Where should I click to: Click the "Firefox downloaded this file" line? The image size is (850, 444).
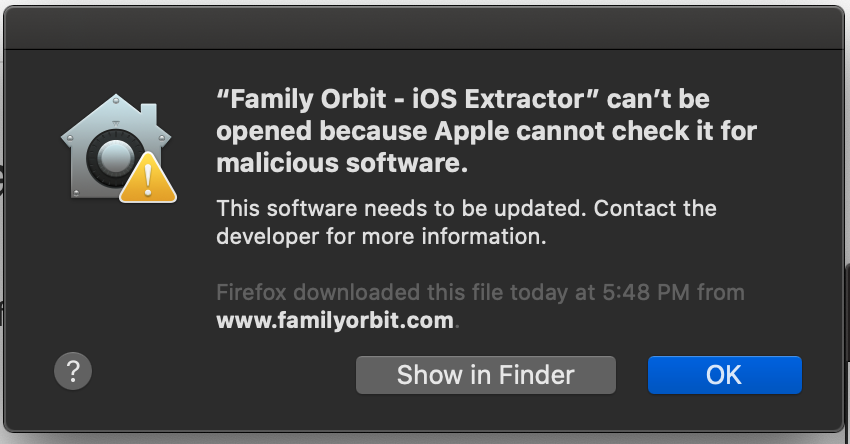[375, 294]
